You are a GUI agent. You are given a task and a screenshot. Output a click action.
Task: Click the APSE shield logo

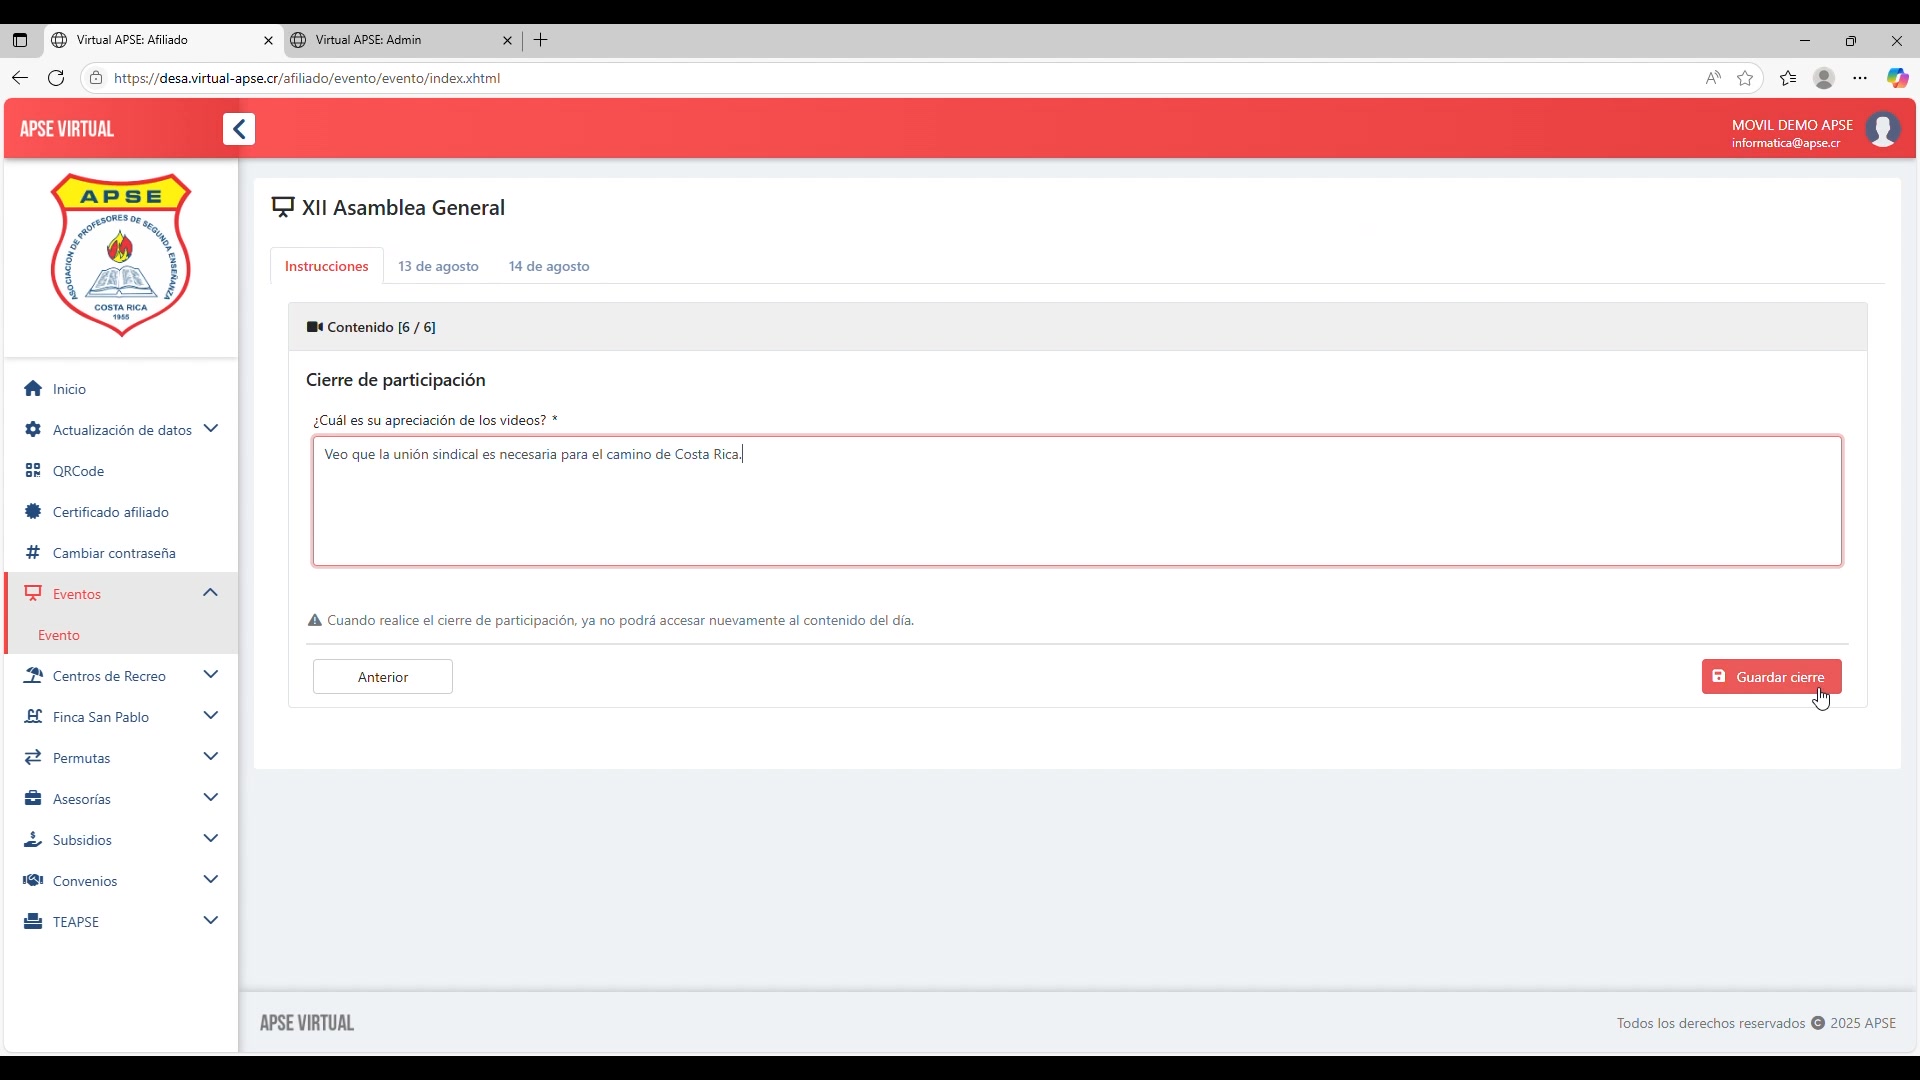tap(121, 255)
